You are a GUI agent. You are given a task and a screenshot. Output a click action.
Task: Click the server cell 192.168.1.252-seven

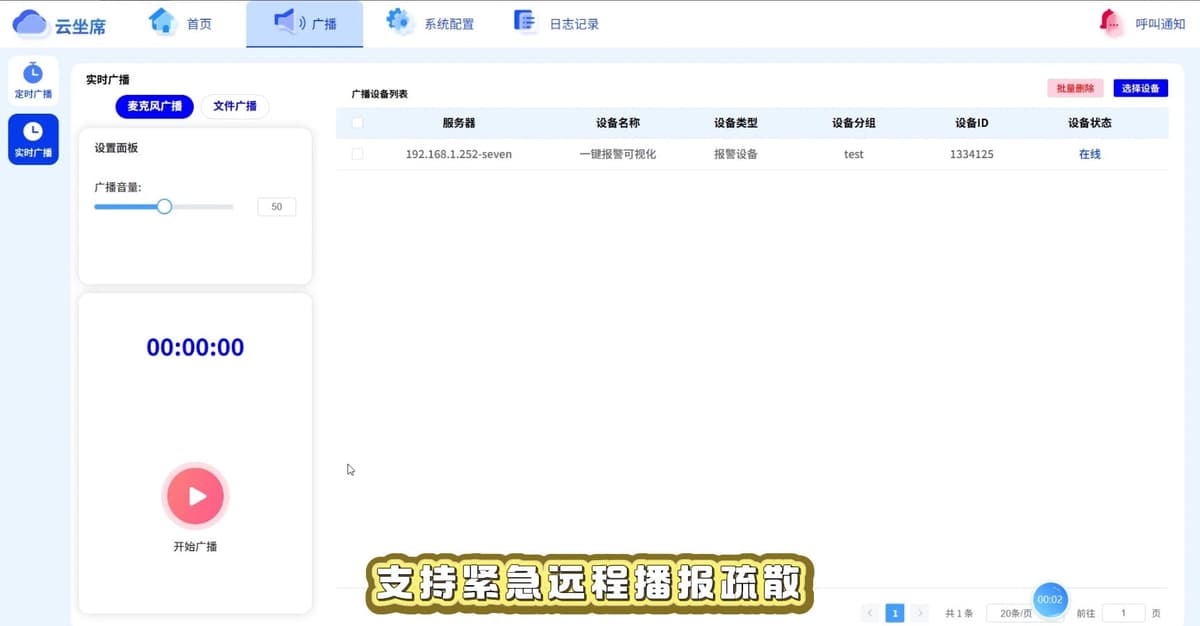pyautogui.click(x=459, y=154)
